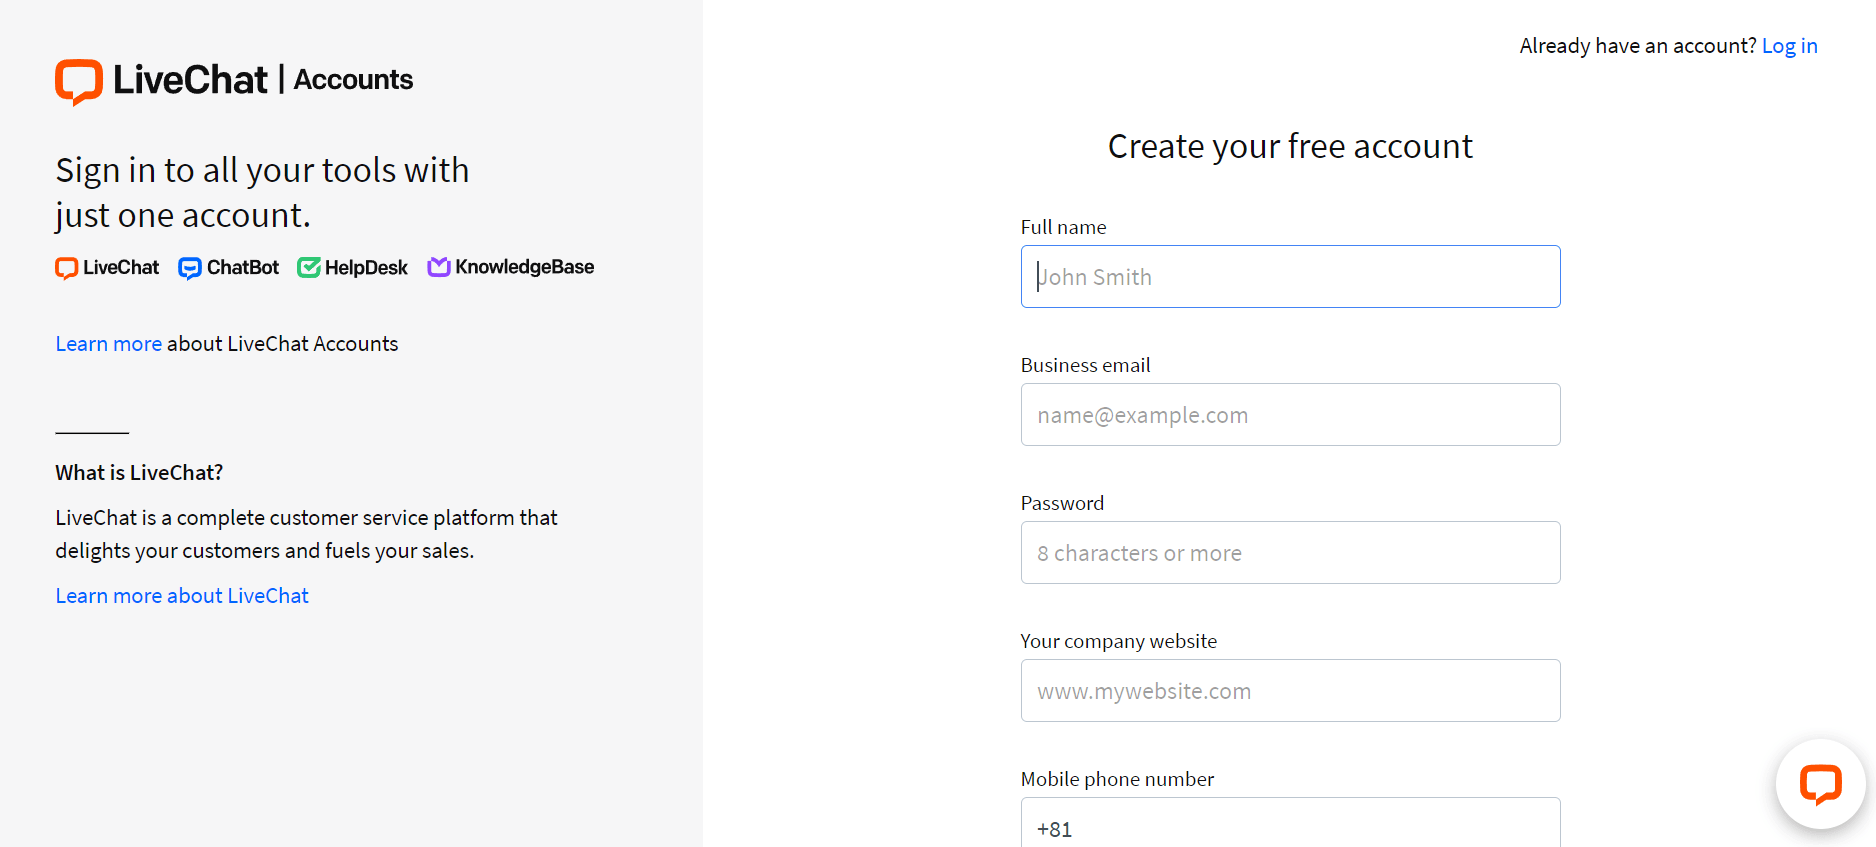Click the Mobile phone number field
This screenshot has width=1876, height=847.
pos(1290,824)
